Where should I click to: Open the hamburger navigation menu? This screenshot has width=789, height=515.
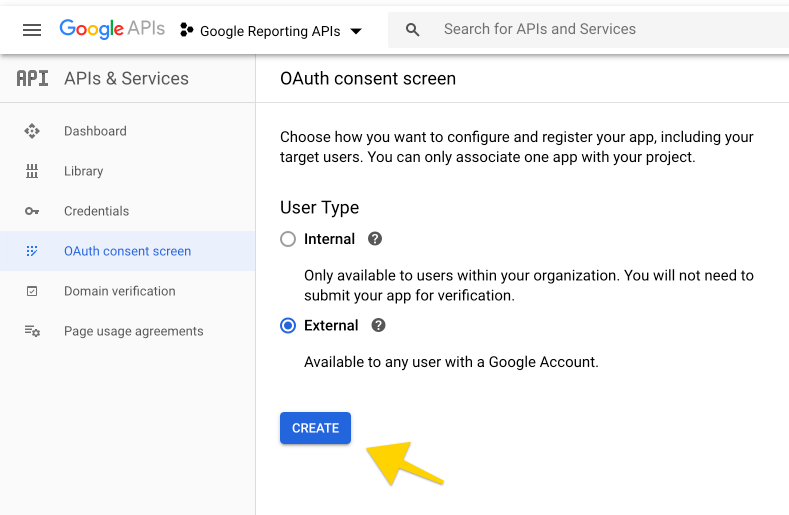pos(32,30)
